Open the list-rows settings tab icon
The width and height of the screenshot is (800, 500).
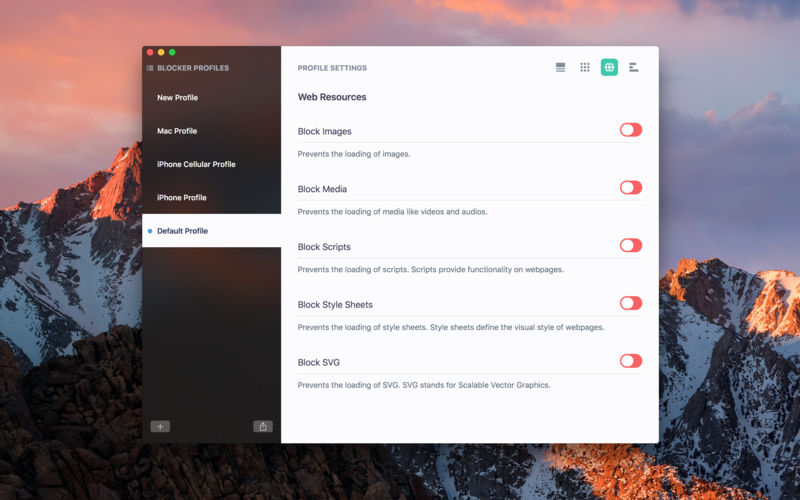click(x=560, y=67)
